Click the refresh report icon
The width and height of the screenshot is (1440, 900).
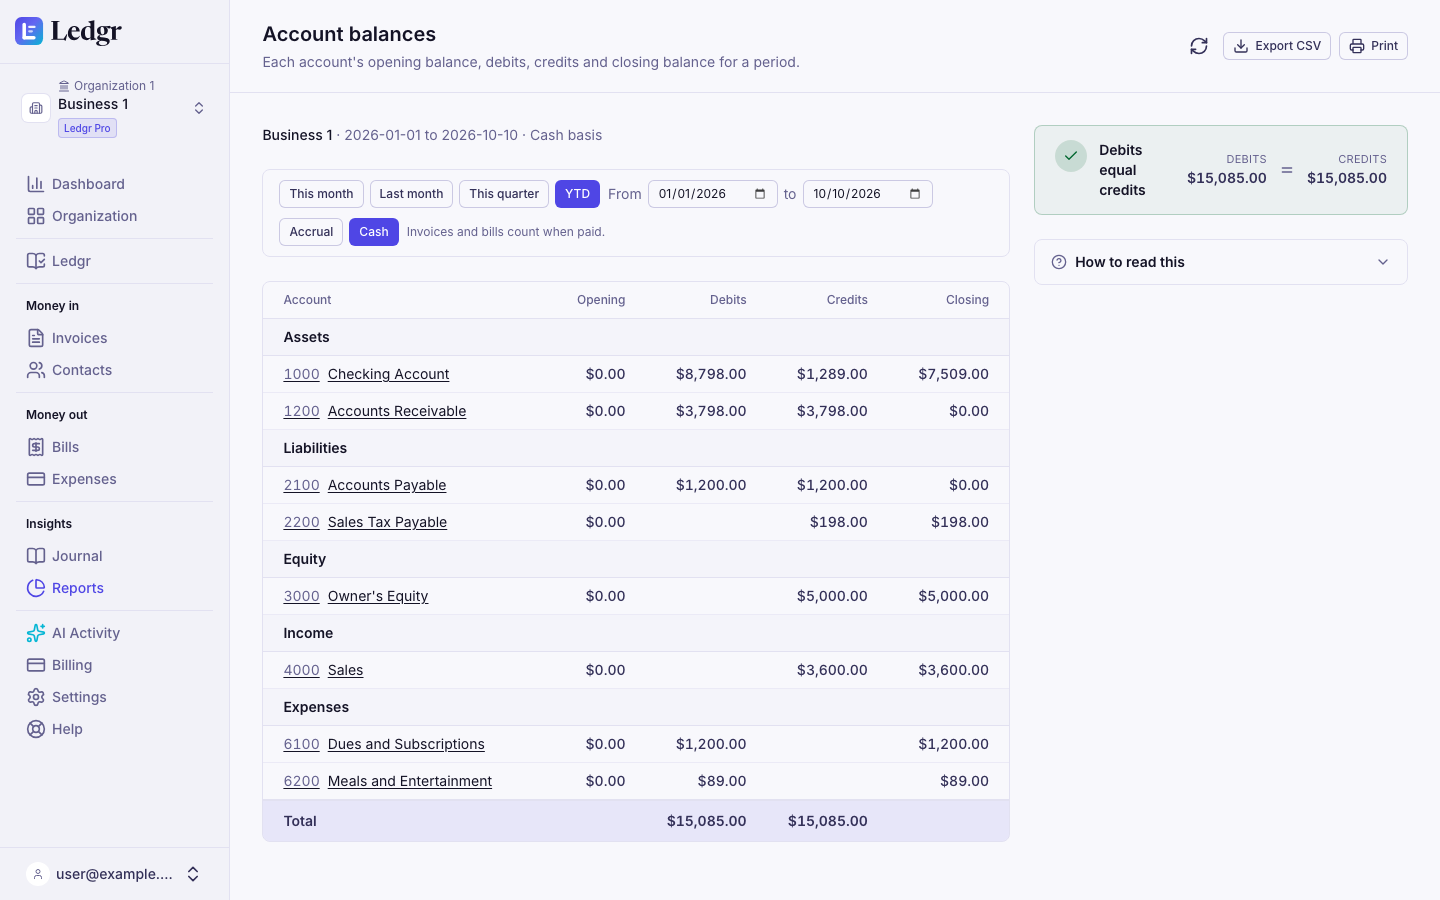click(x=1199, y=46)
